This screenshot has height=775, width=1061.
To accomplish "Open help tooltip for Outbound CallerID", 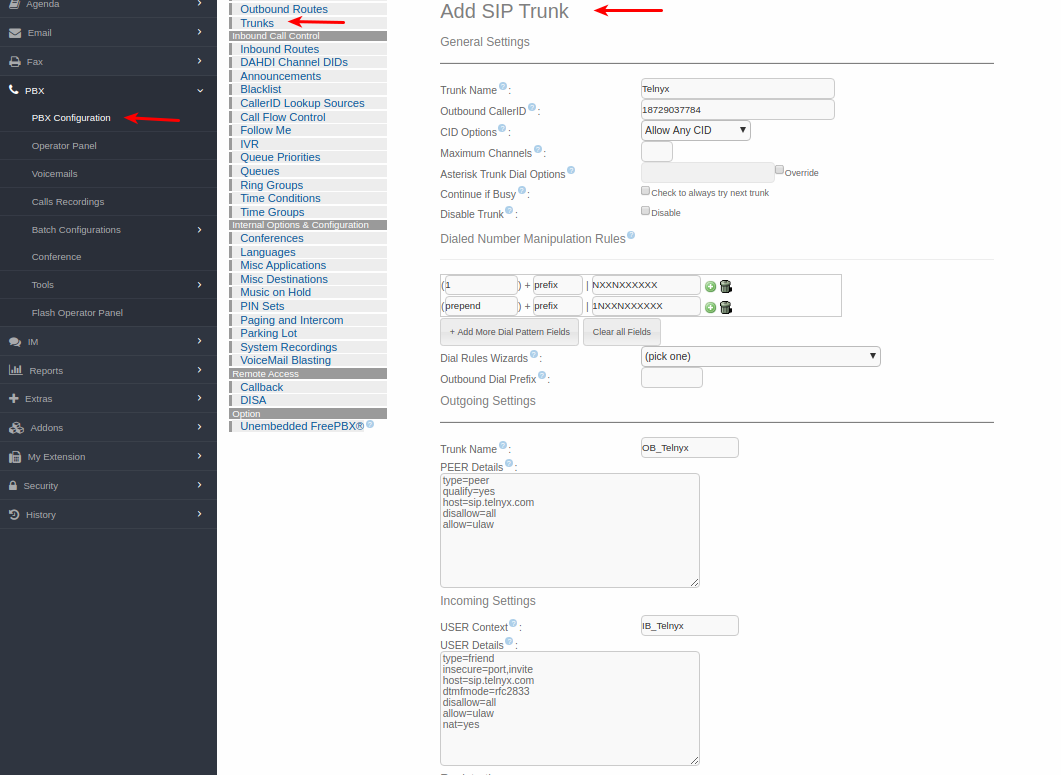I will (532, 107).
